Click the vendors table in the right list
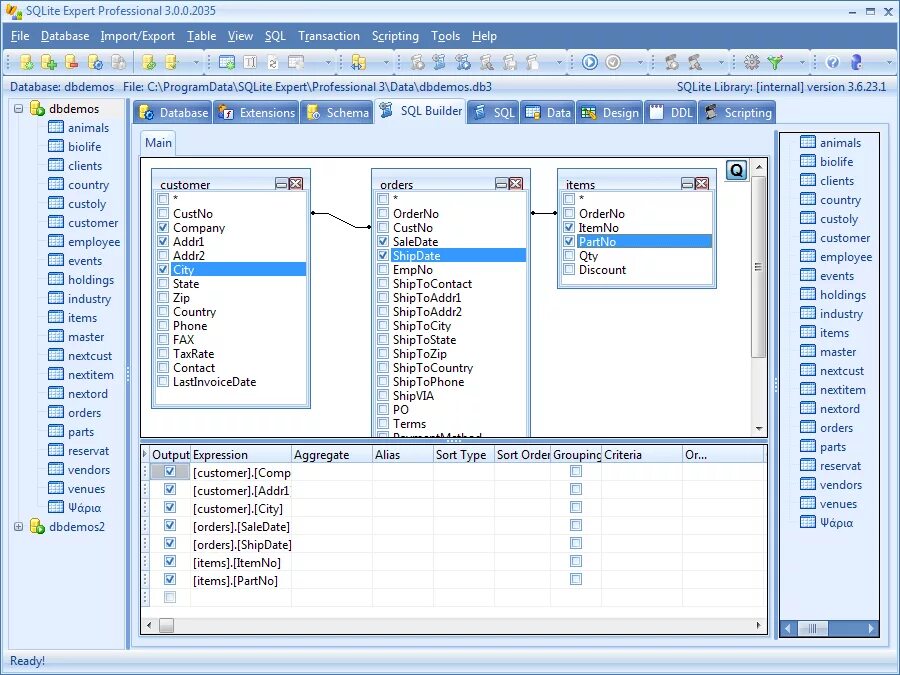900x675 pixels. pos(840,485)
